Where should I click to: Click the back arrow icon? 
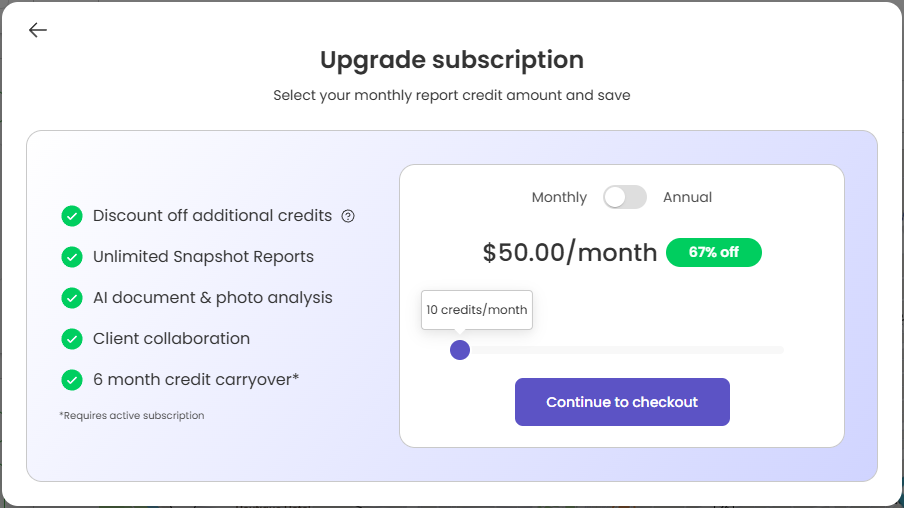[38, 30]
